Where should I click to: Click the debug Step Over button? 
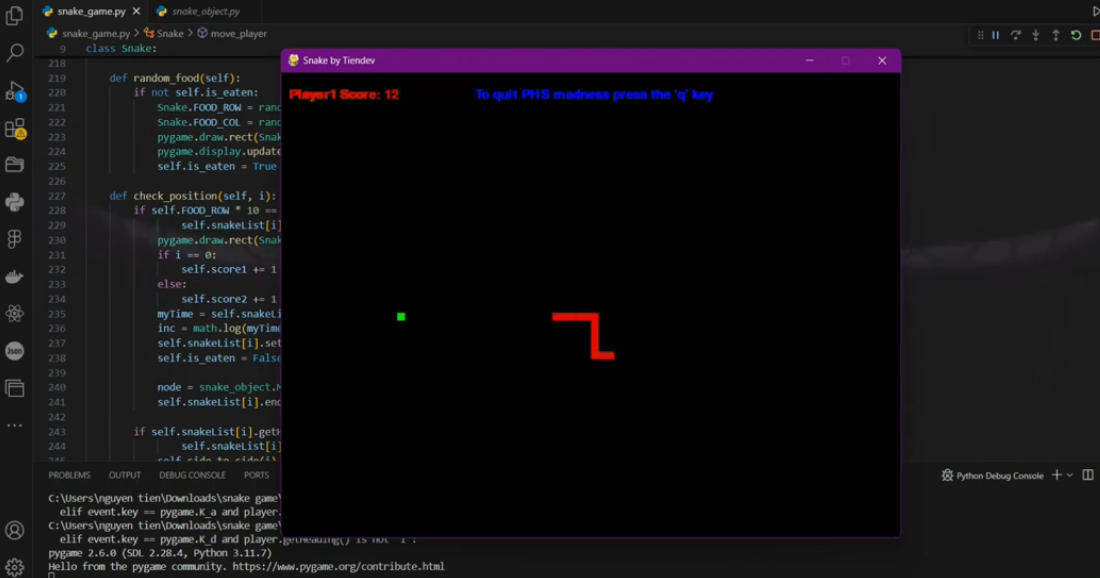click(x=1015, y=35)
